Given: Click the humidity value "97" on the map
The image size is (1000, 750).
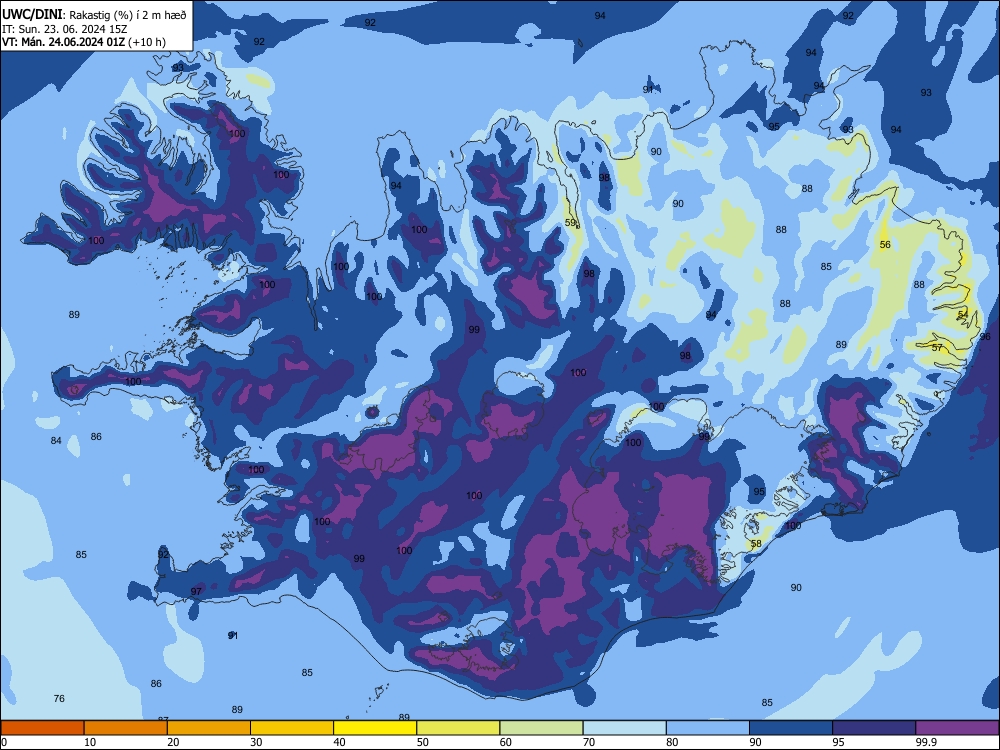Looking at the screenshot, I should [196, 592].
